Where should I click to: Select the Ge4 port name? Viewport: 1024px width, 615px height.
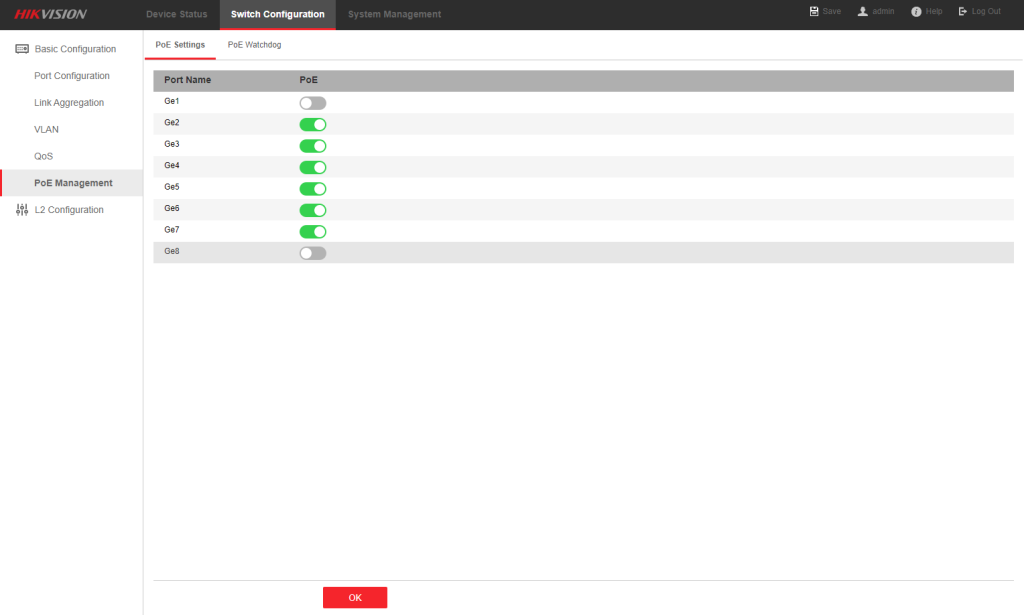(172, 166)
